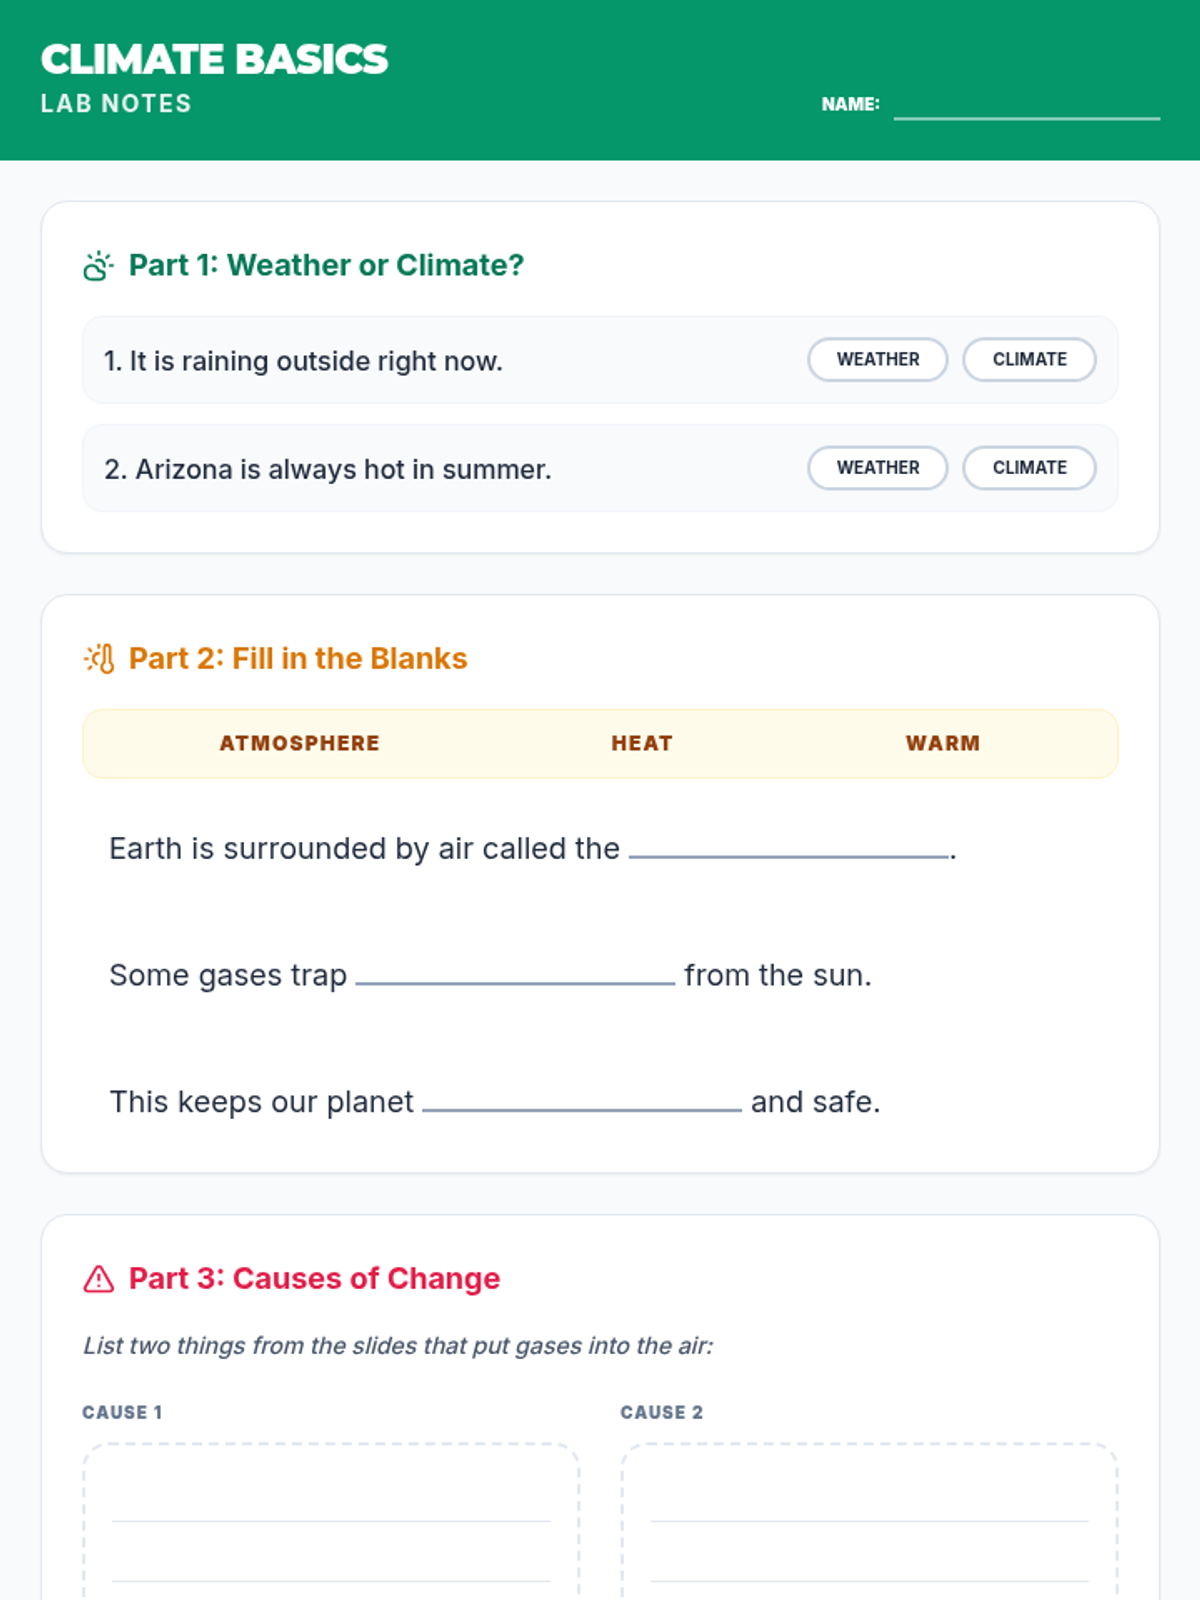Click the Cause 2 answer box
Screen dimensions: 1200x1600
(868, 1520)
